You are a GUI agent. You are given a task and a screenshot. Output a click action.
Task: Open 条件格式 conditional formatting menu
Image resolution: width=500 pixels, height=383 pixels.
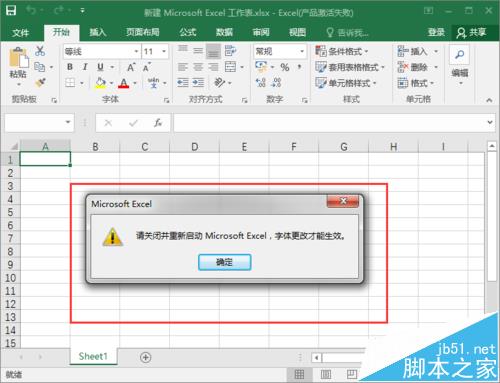342,51
